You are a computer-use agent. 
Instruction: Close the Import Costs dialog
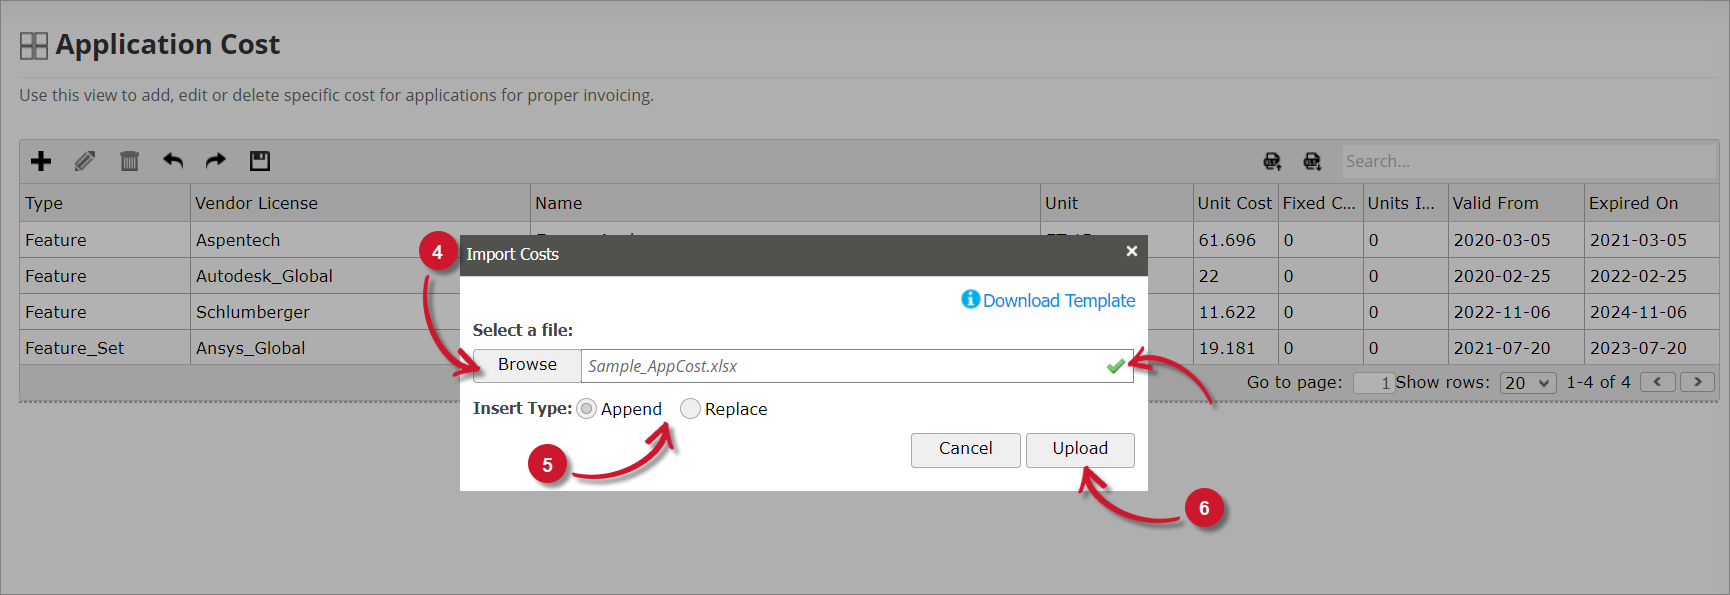(x=1132, y=251)
